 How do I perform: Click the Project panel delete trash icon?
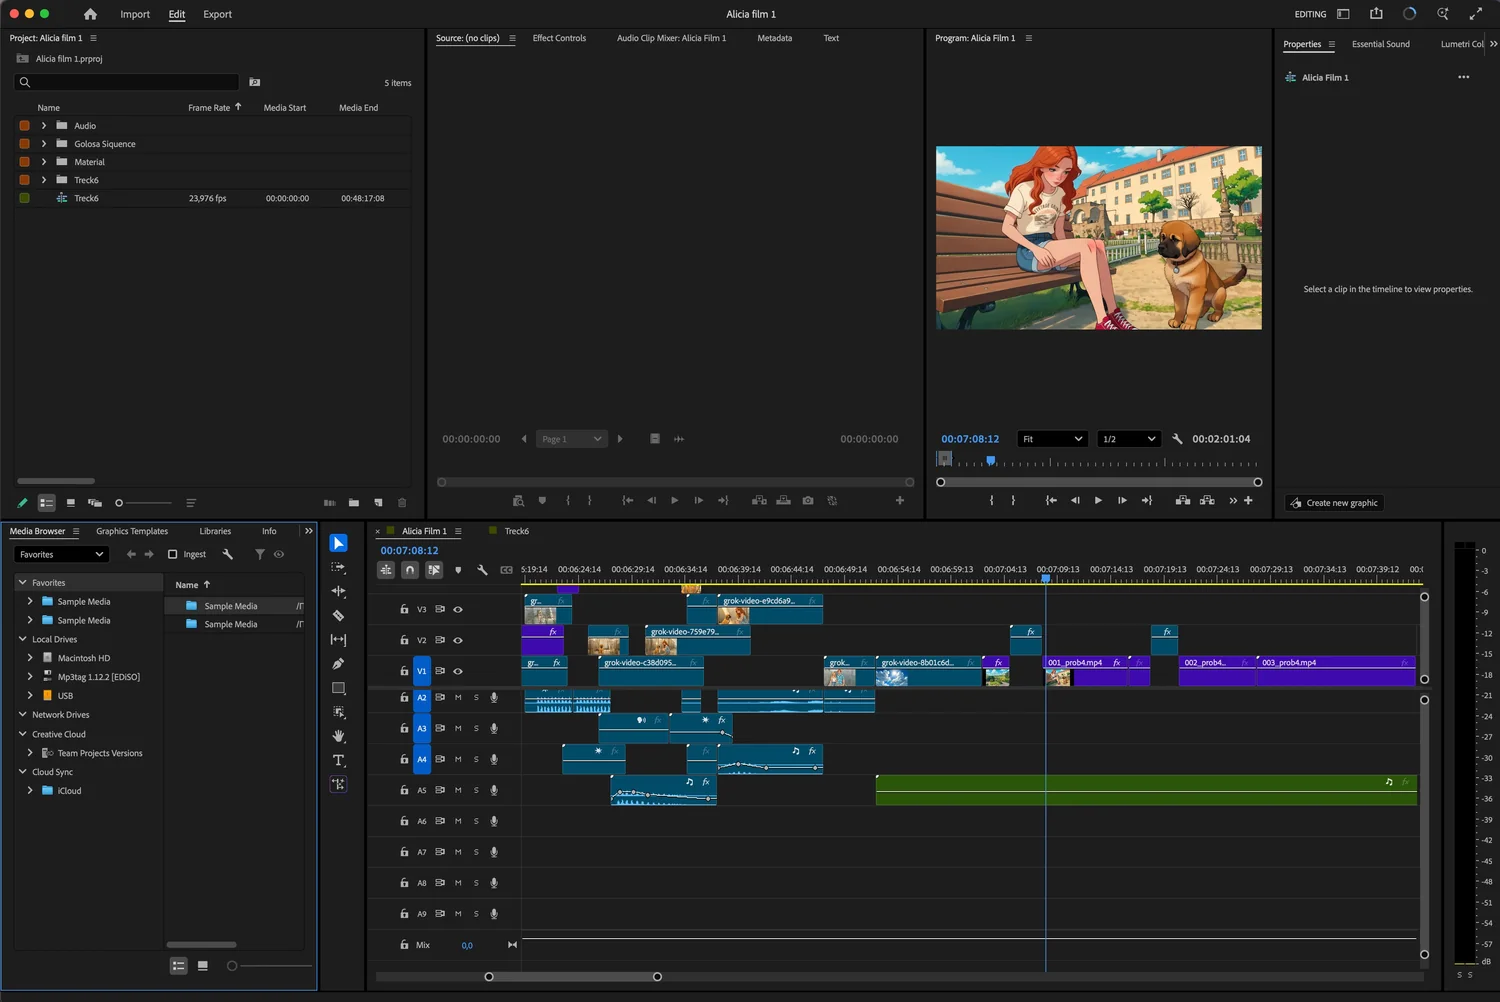[x=402, y=503]
